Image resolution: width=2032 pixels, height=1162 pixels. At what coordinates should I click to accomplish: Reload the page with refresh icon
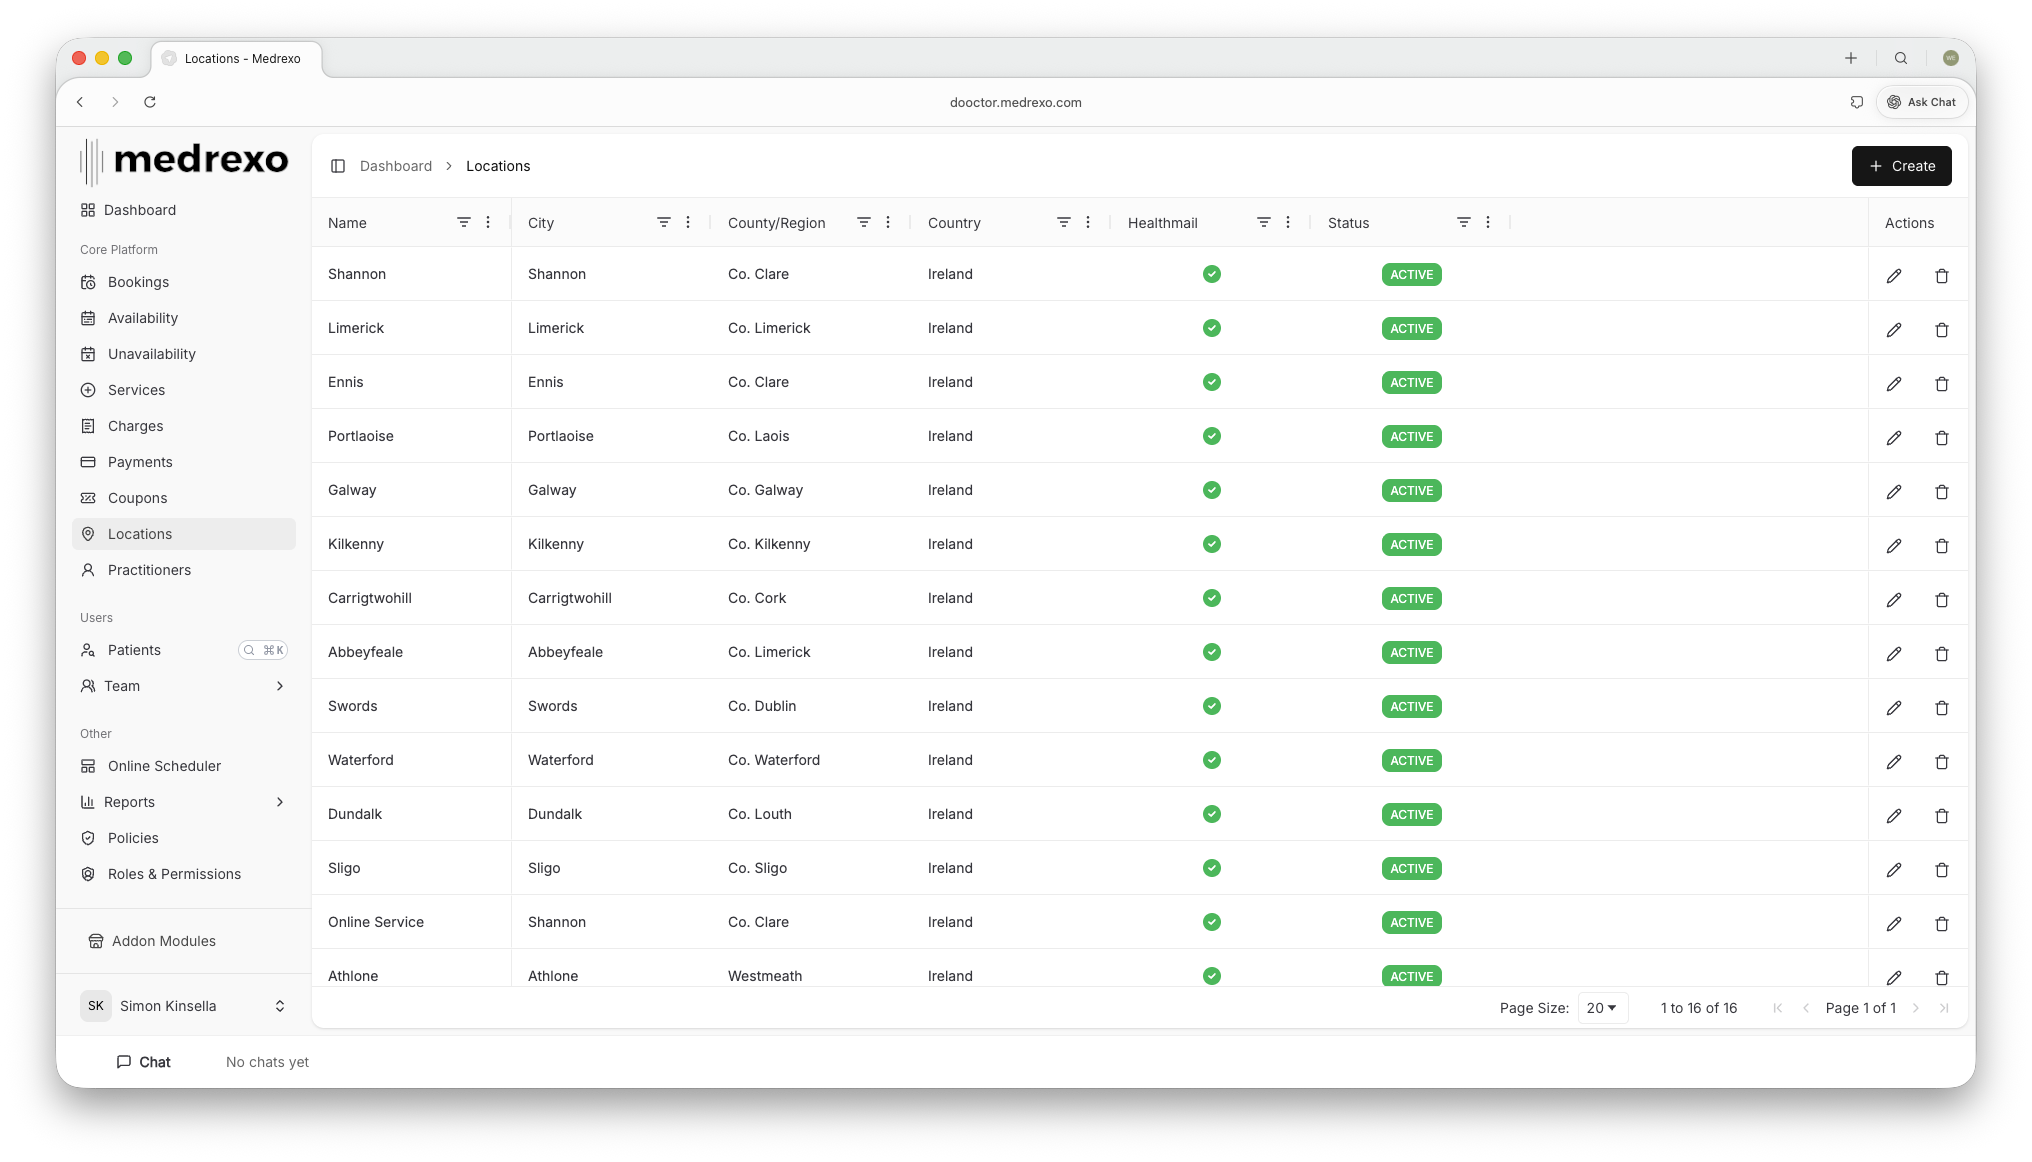click(x=150, y=102)
